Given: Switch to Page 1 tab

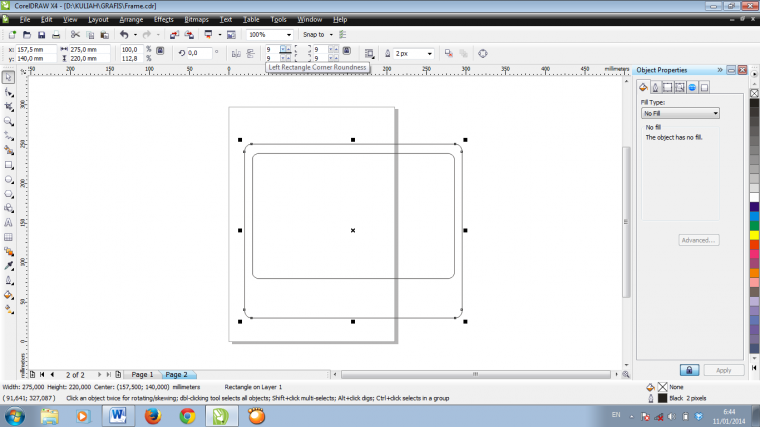Looking at the screenshot, I should [x=142, y=375].
